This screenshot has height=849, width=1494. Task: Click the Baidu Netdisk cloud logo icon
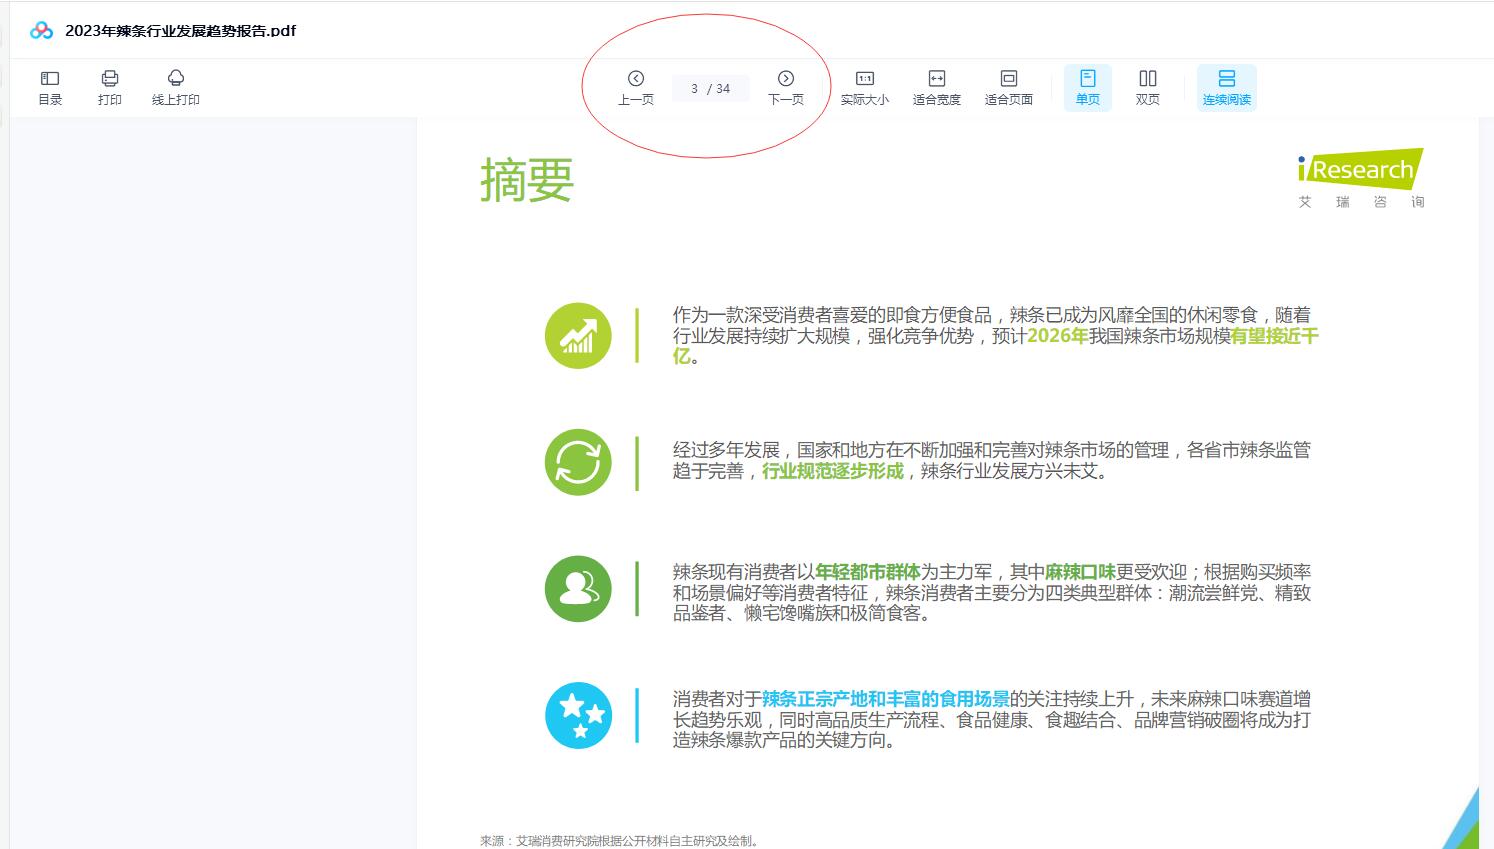[41, 30]
